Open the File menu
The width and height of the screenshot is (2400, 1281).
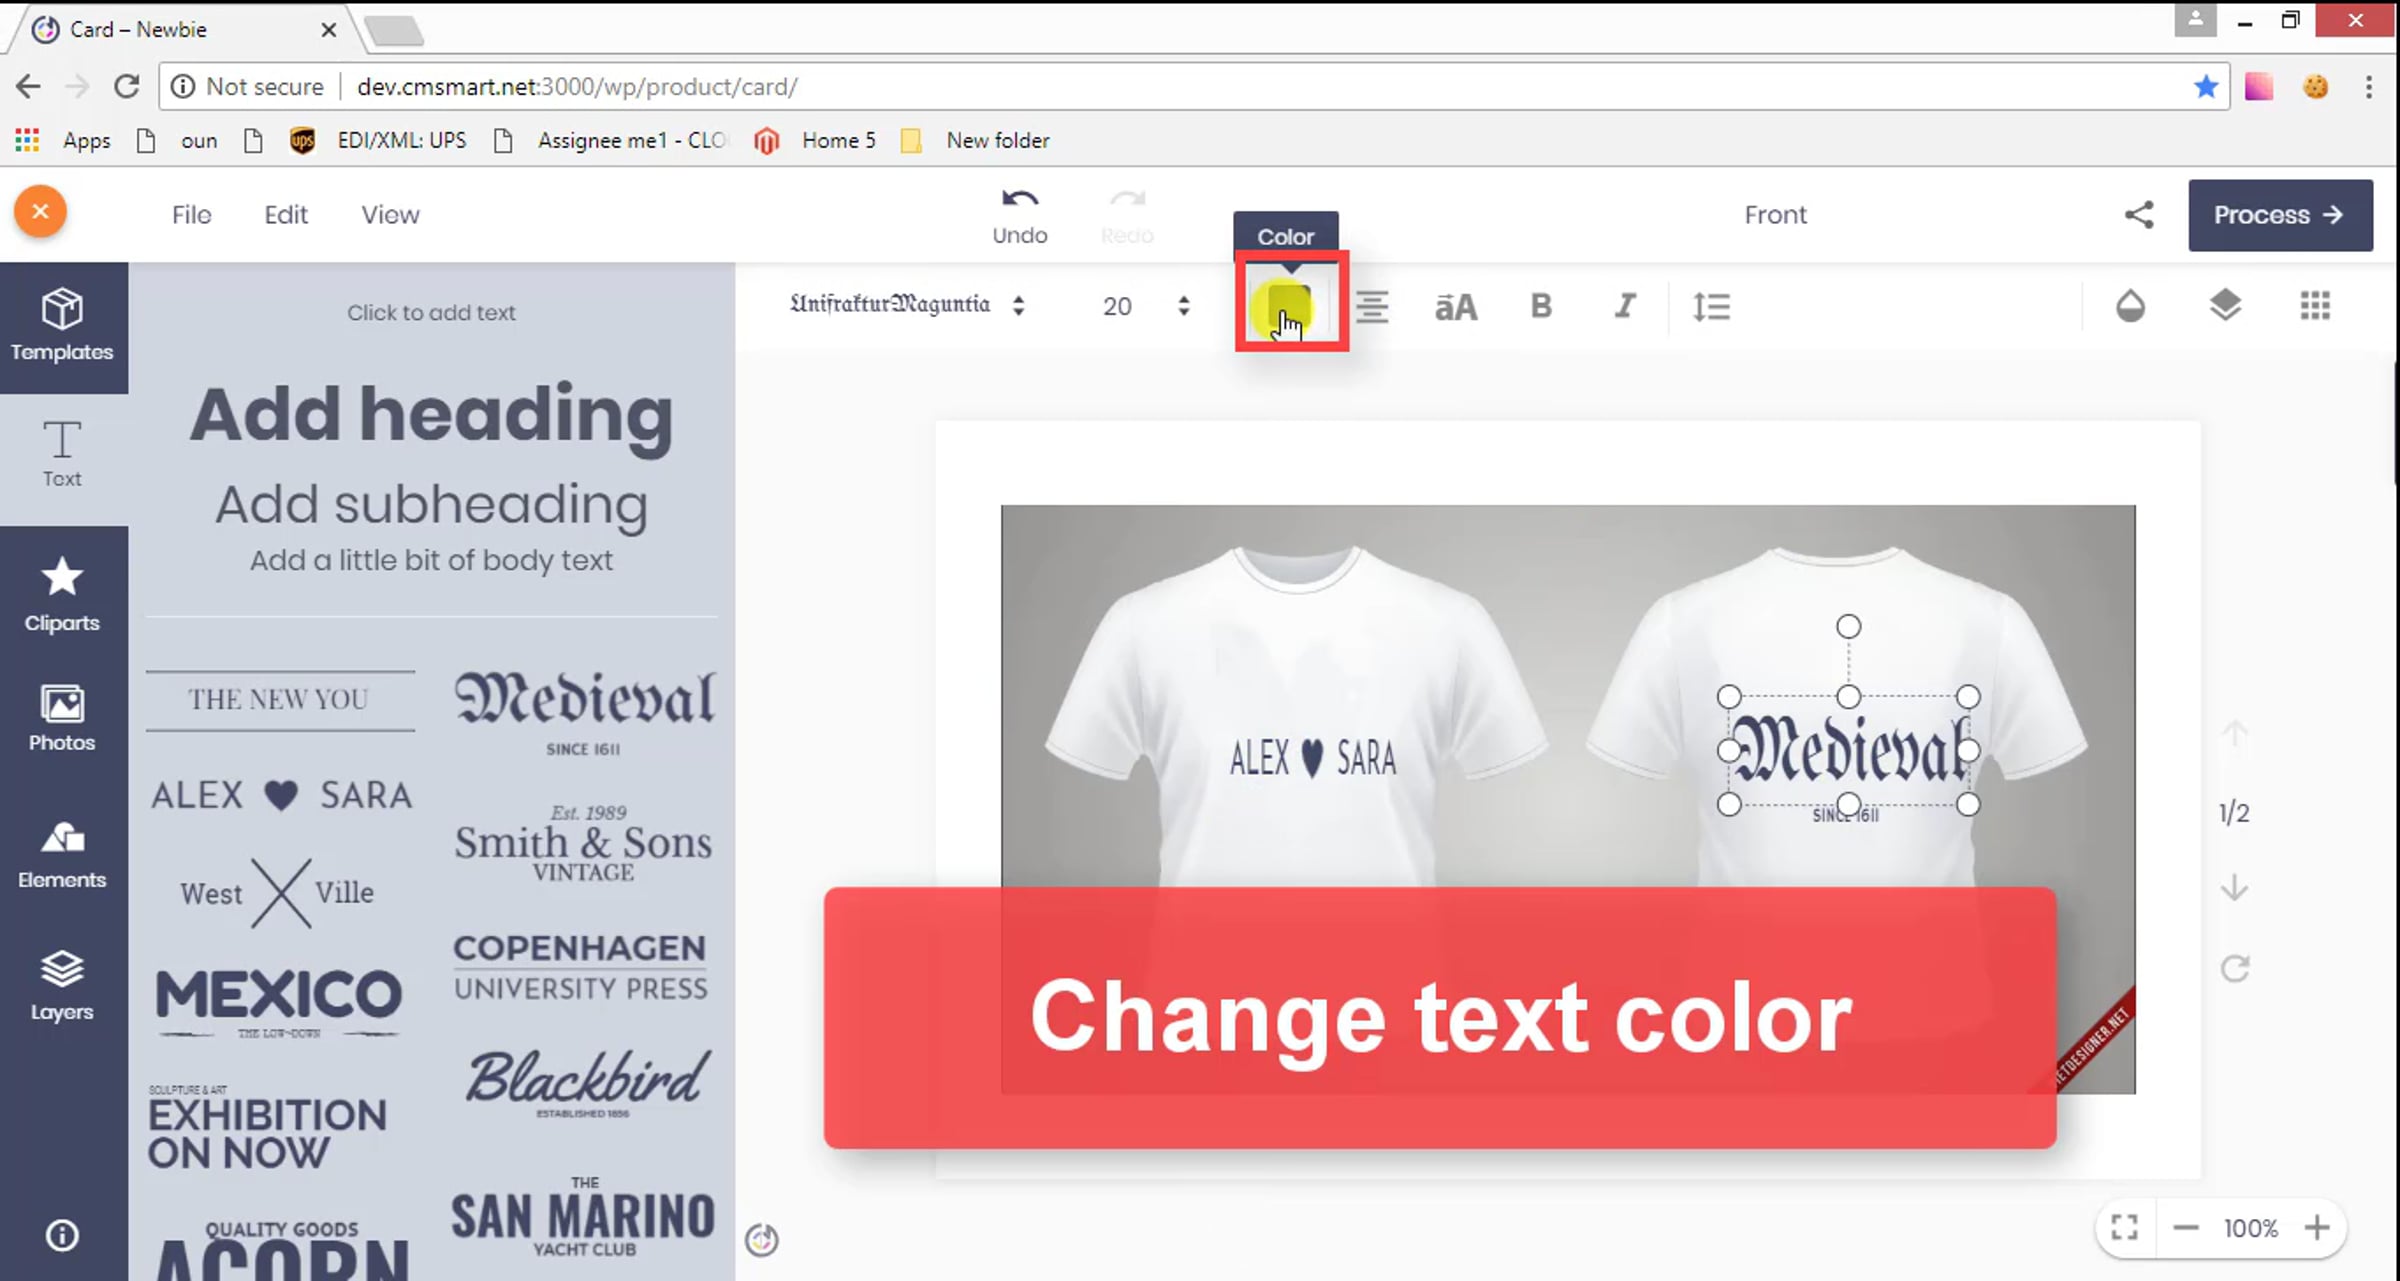pyautogui.click(x=191, y=215)
